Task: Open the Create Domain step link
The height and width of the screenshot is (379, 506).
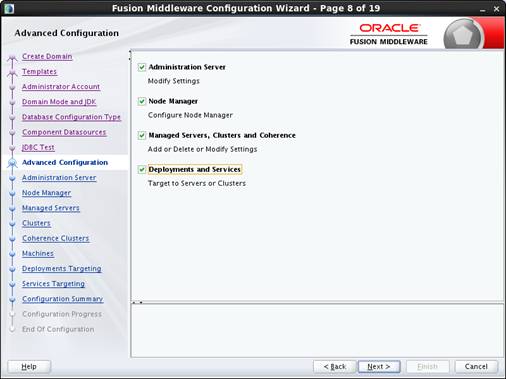Action: pyautogui.click(x=47, y=56)
